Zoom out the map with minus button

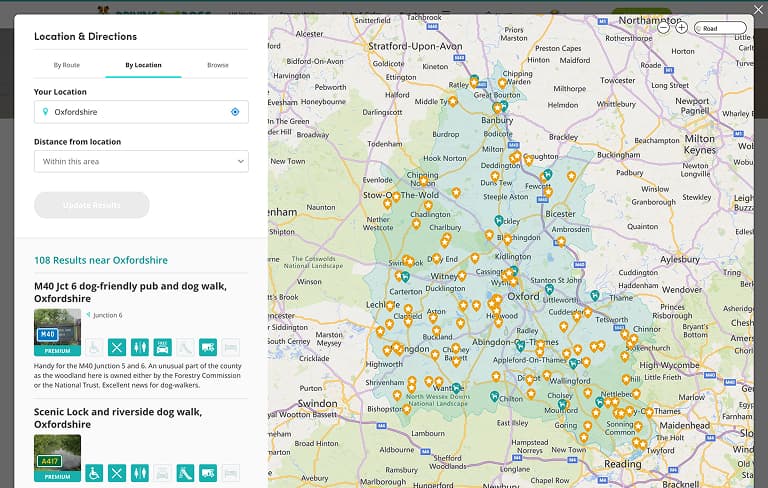coord(664,28)
